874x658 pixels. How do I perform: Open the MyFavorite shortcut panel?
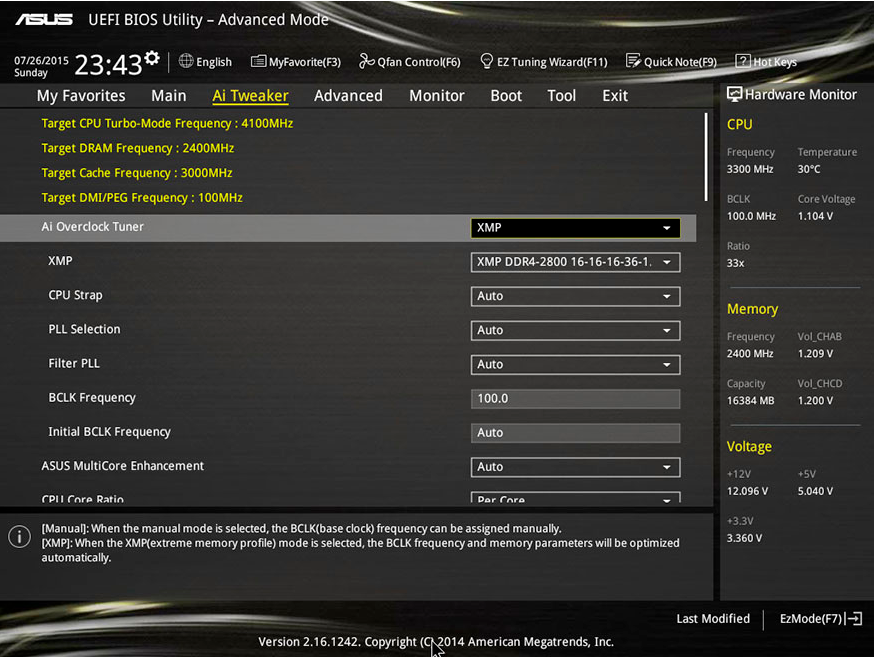pos(296,61)
